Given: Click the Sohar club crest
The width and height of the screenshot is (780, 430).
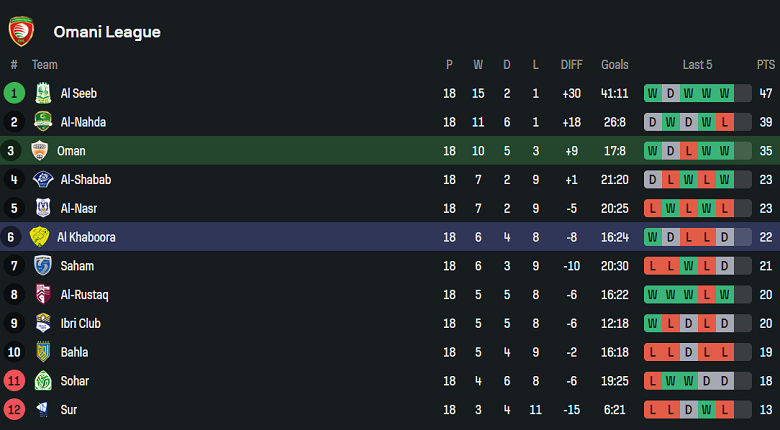Looking at the screenshot, I should (43, 381).
